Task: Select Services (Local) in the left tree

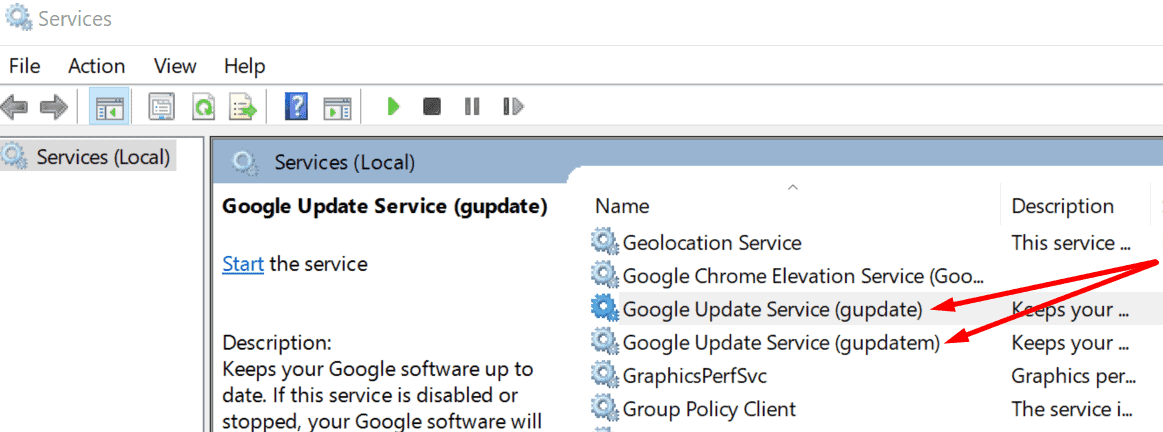Action: [x=102, y=157]
